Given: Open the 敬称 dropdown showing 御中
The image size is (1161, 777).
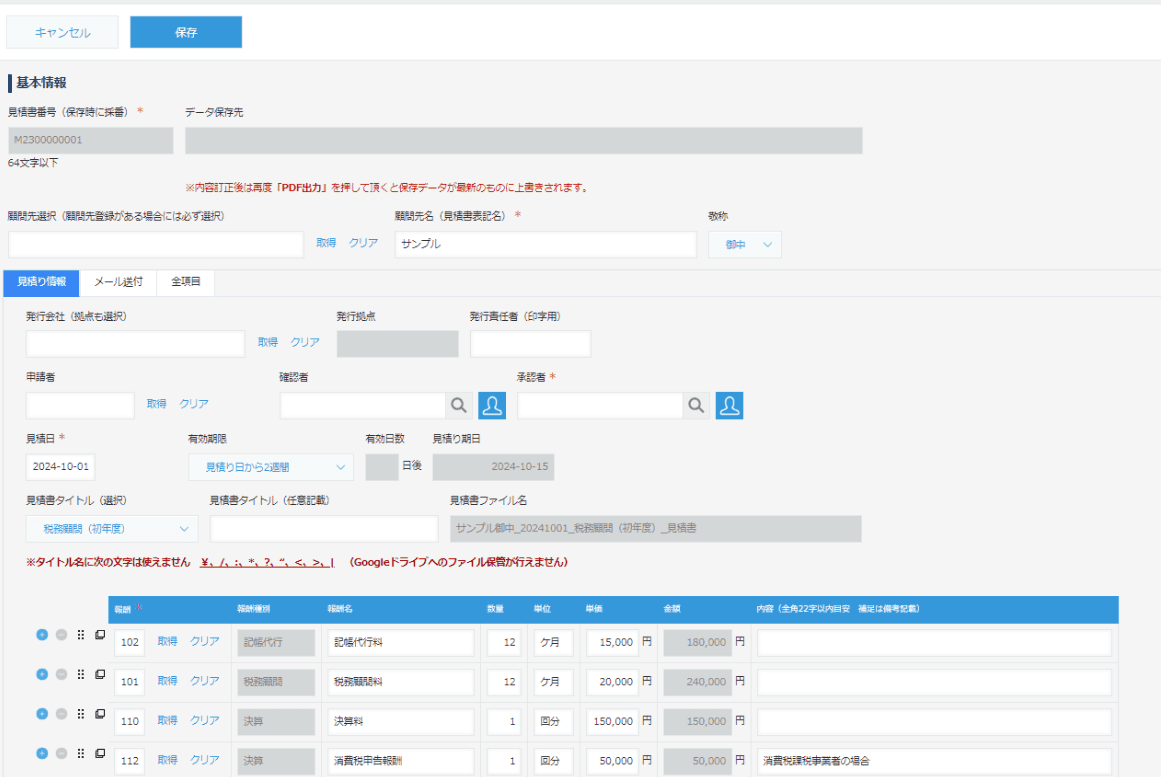Looking at the screenshot, I should pyautogui.click(x=745, y=244).
